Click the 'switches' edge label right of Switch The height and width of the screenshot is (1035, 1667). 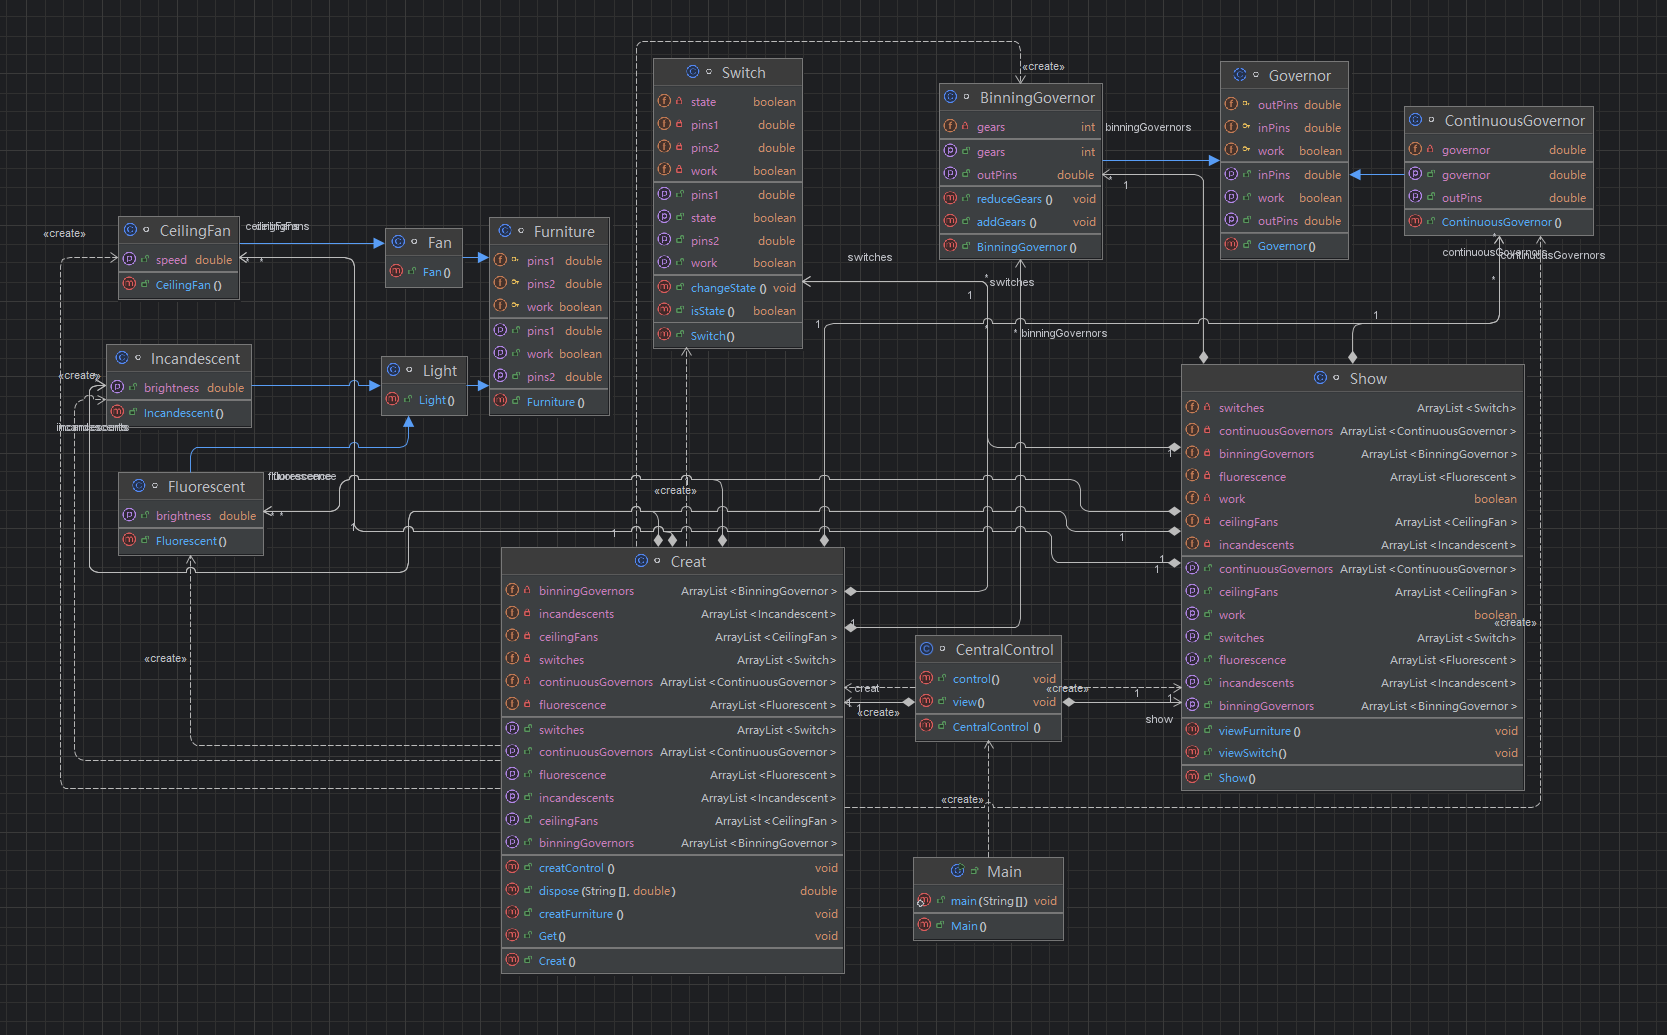click(870, 257)
